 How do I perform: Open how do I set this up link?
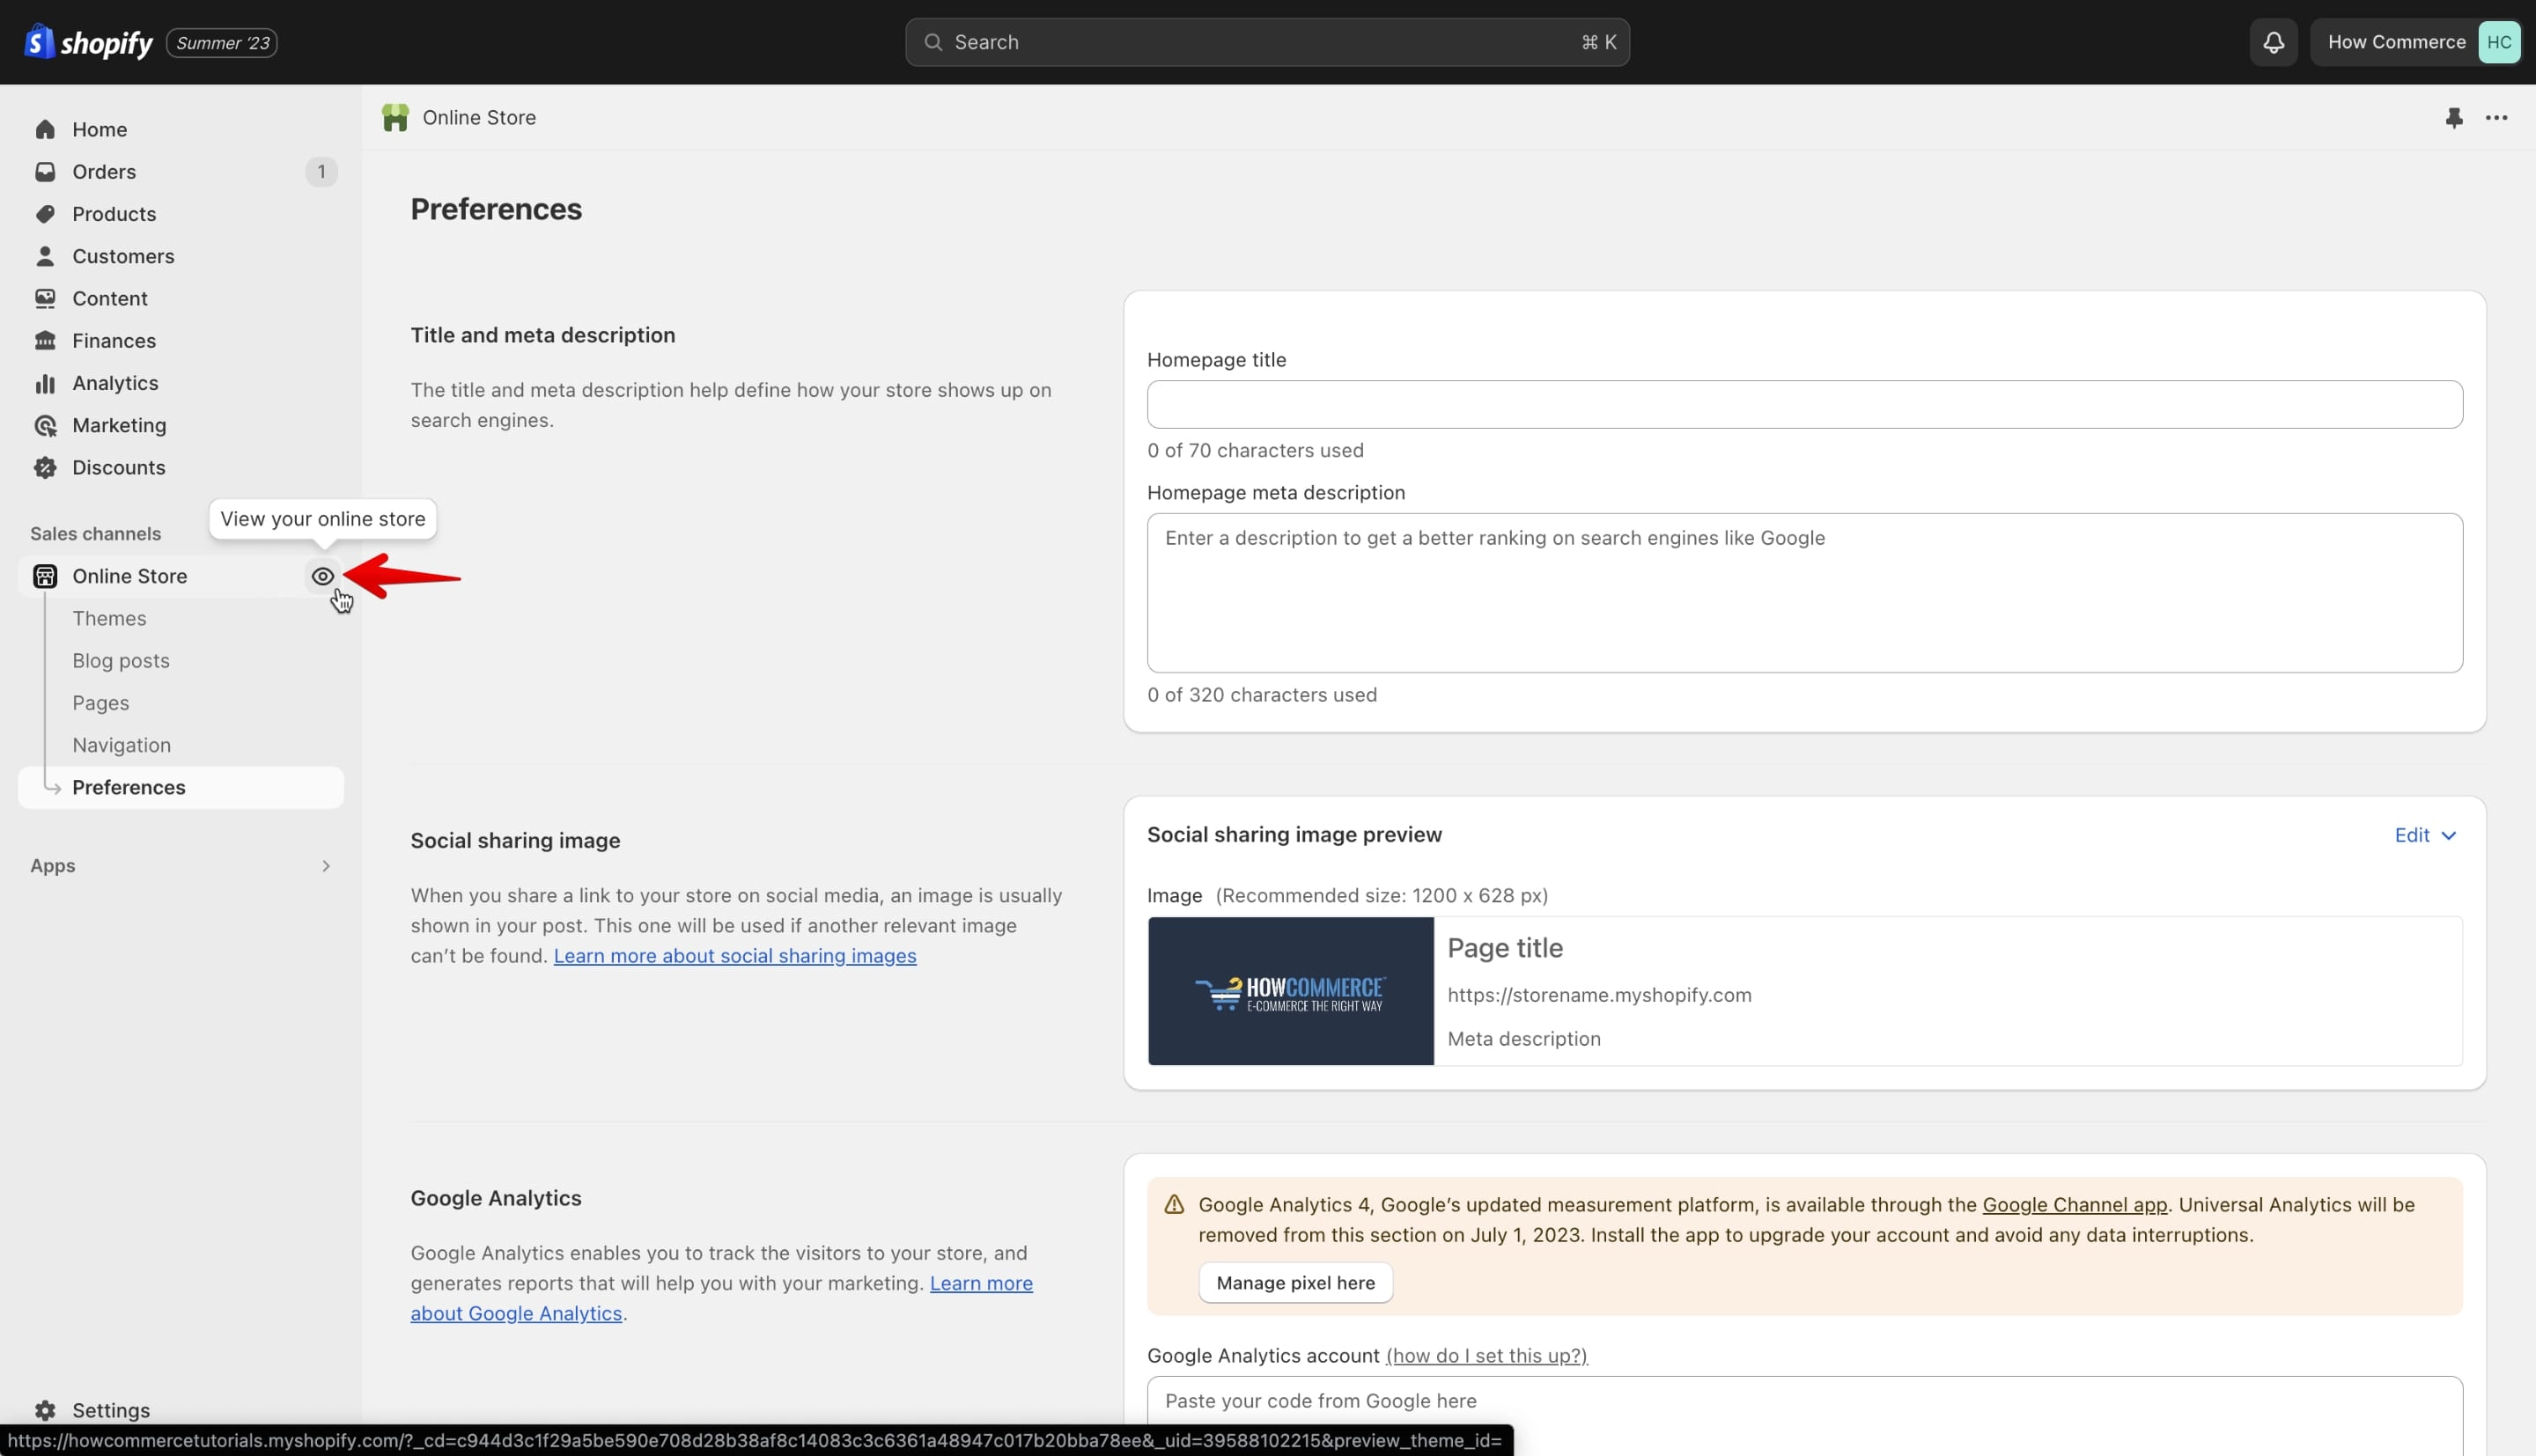pos(1486,1355)
